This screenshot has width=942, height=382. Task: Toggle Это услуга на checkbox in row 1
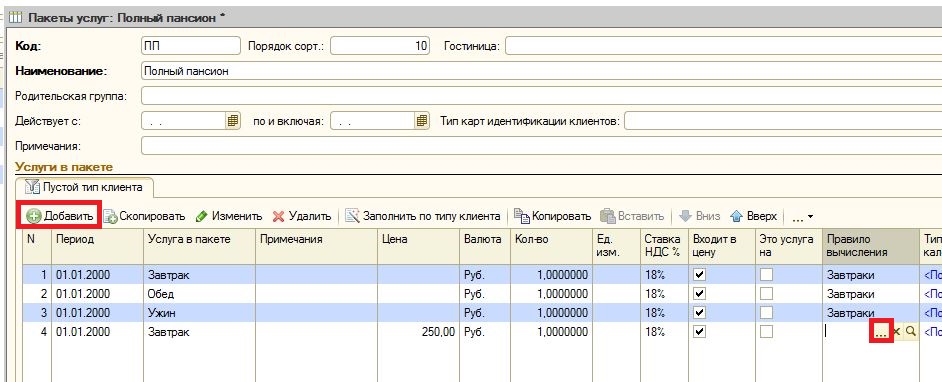pos(766,275)
